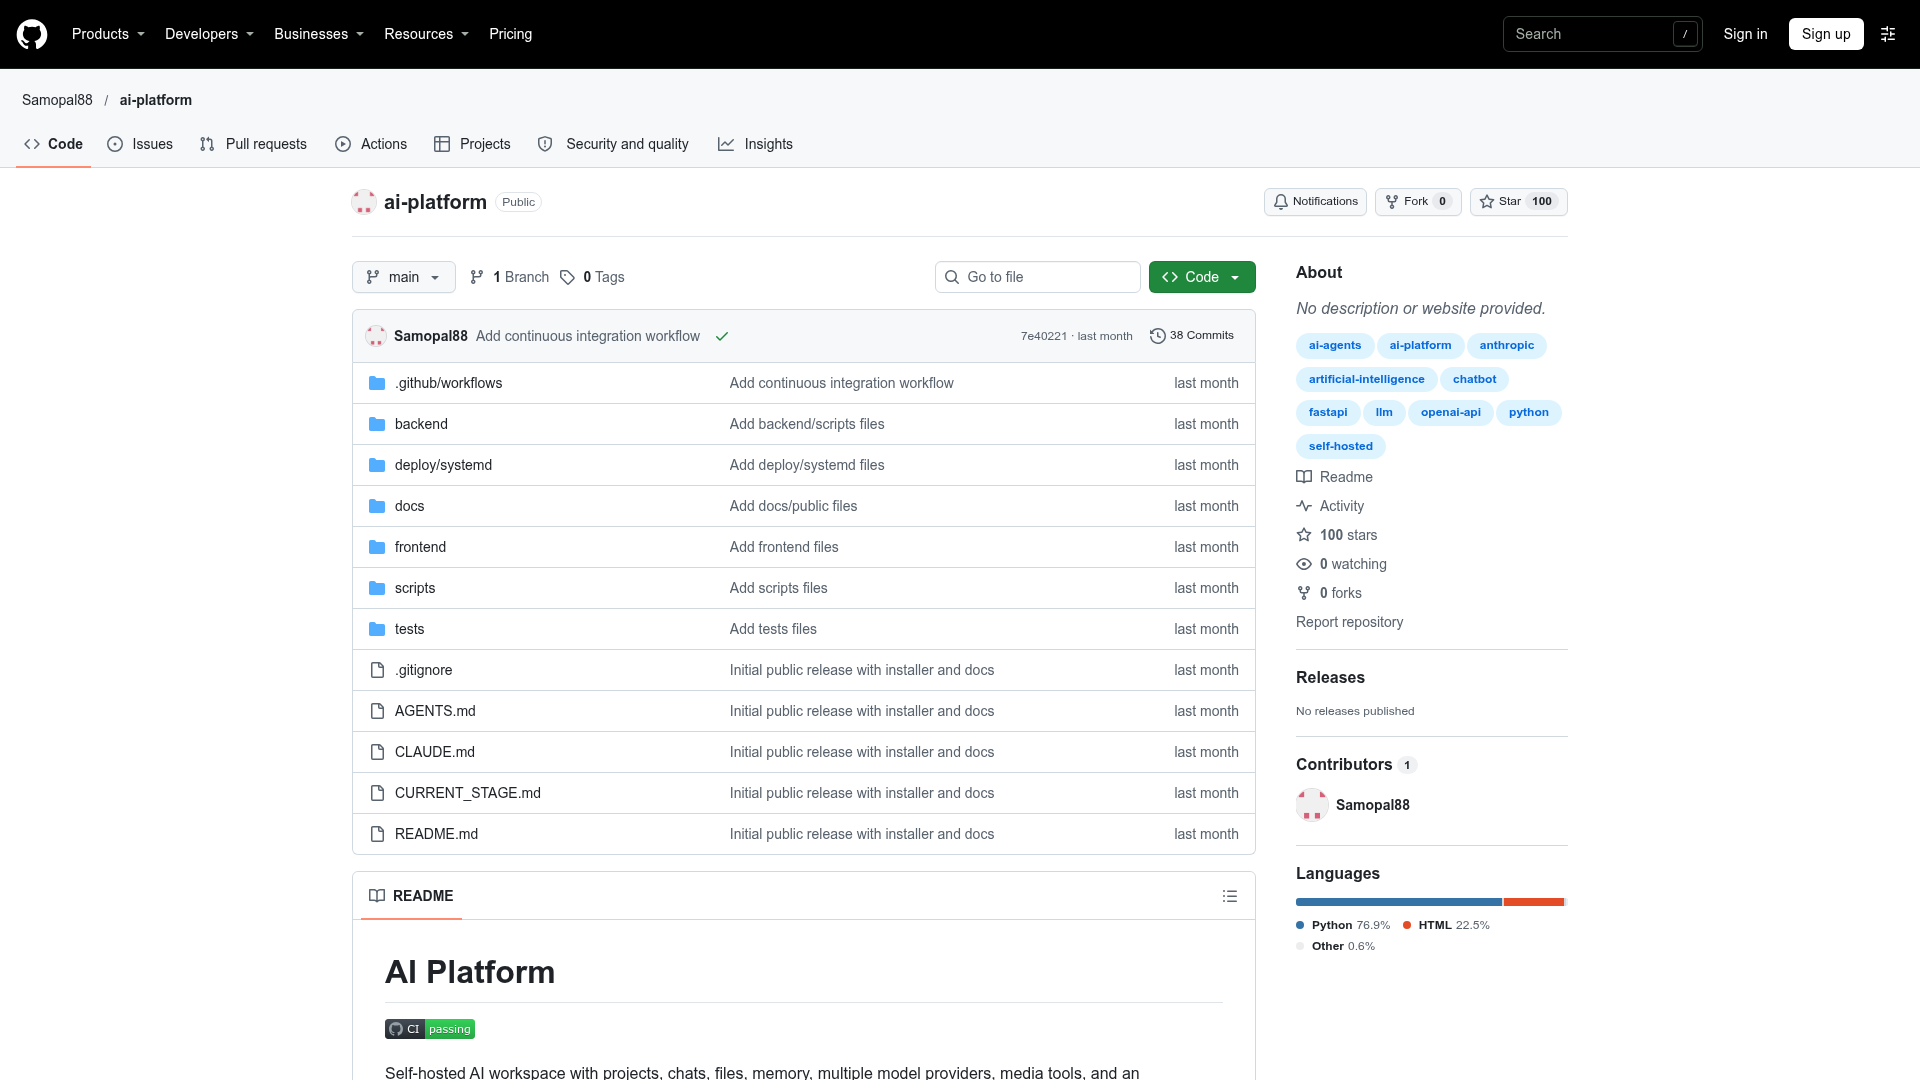
Task: Click the backend folder icon
Action: tap(377, 424)
